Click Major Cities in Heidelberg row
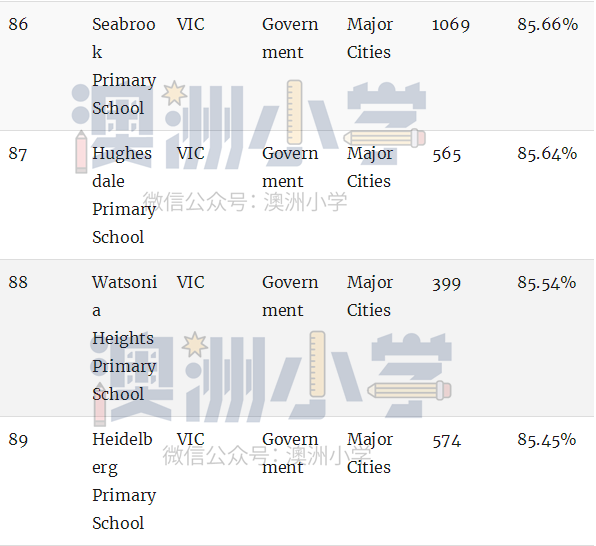596x546 pixels. tap(370, 453)
